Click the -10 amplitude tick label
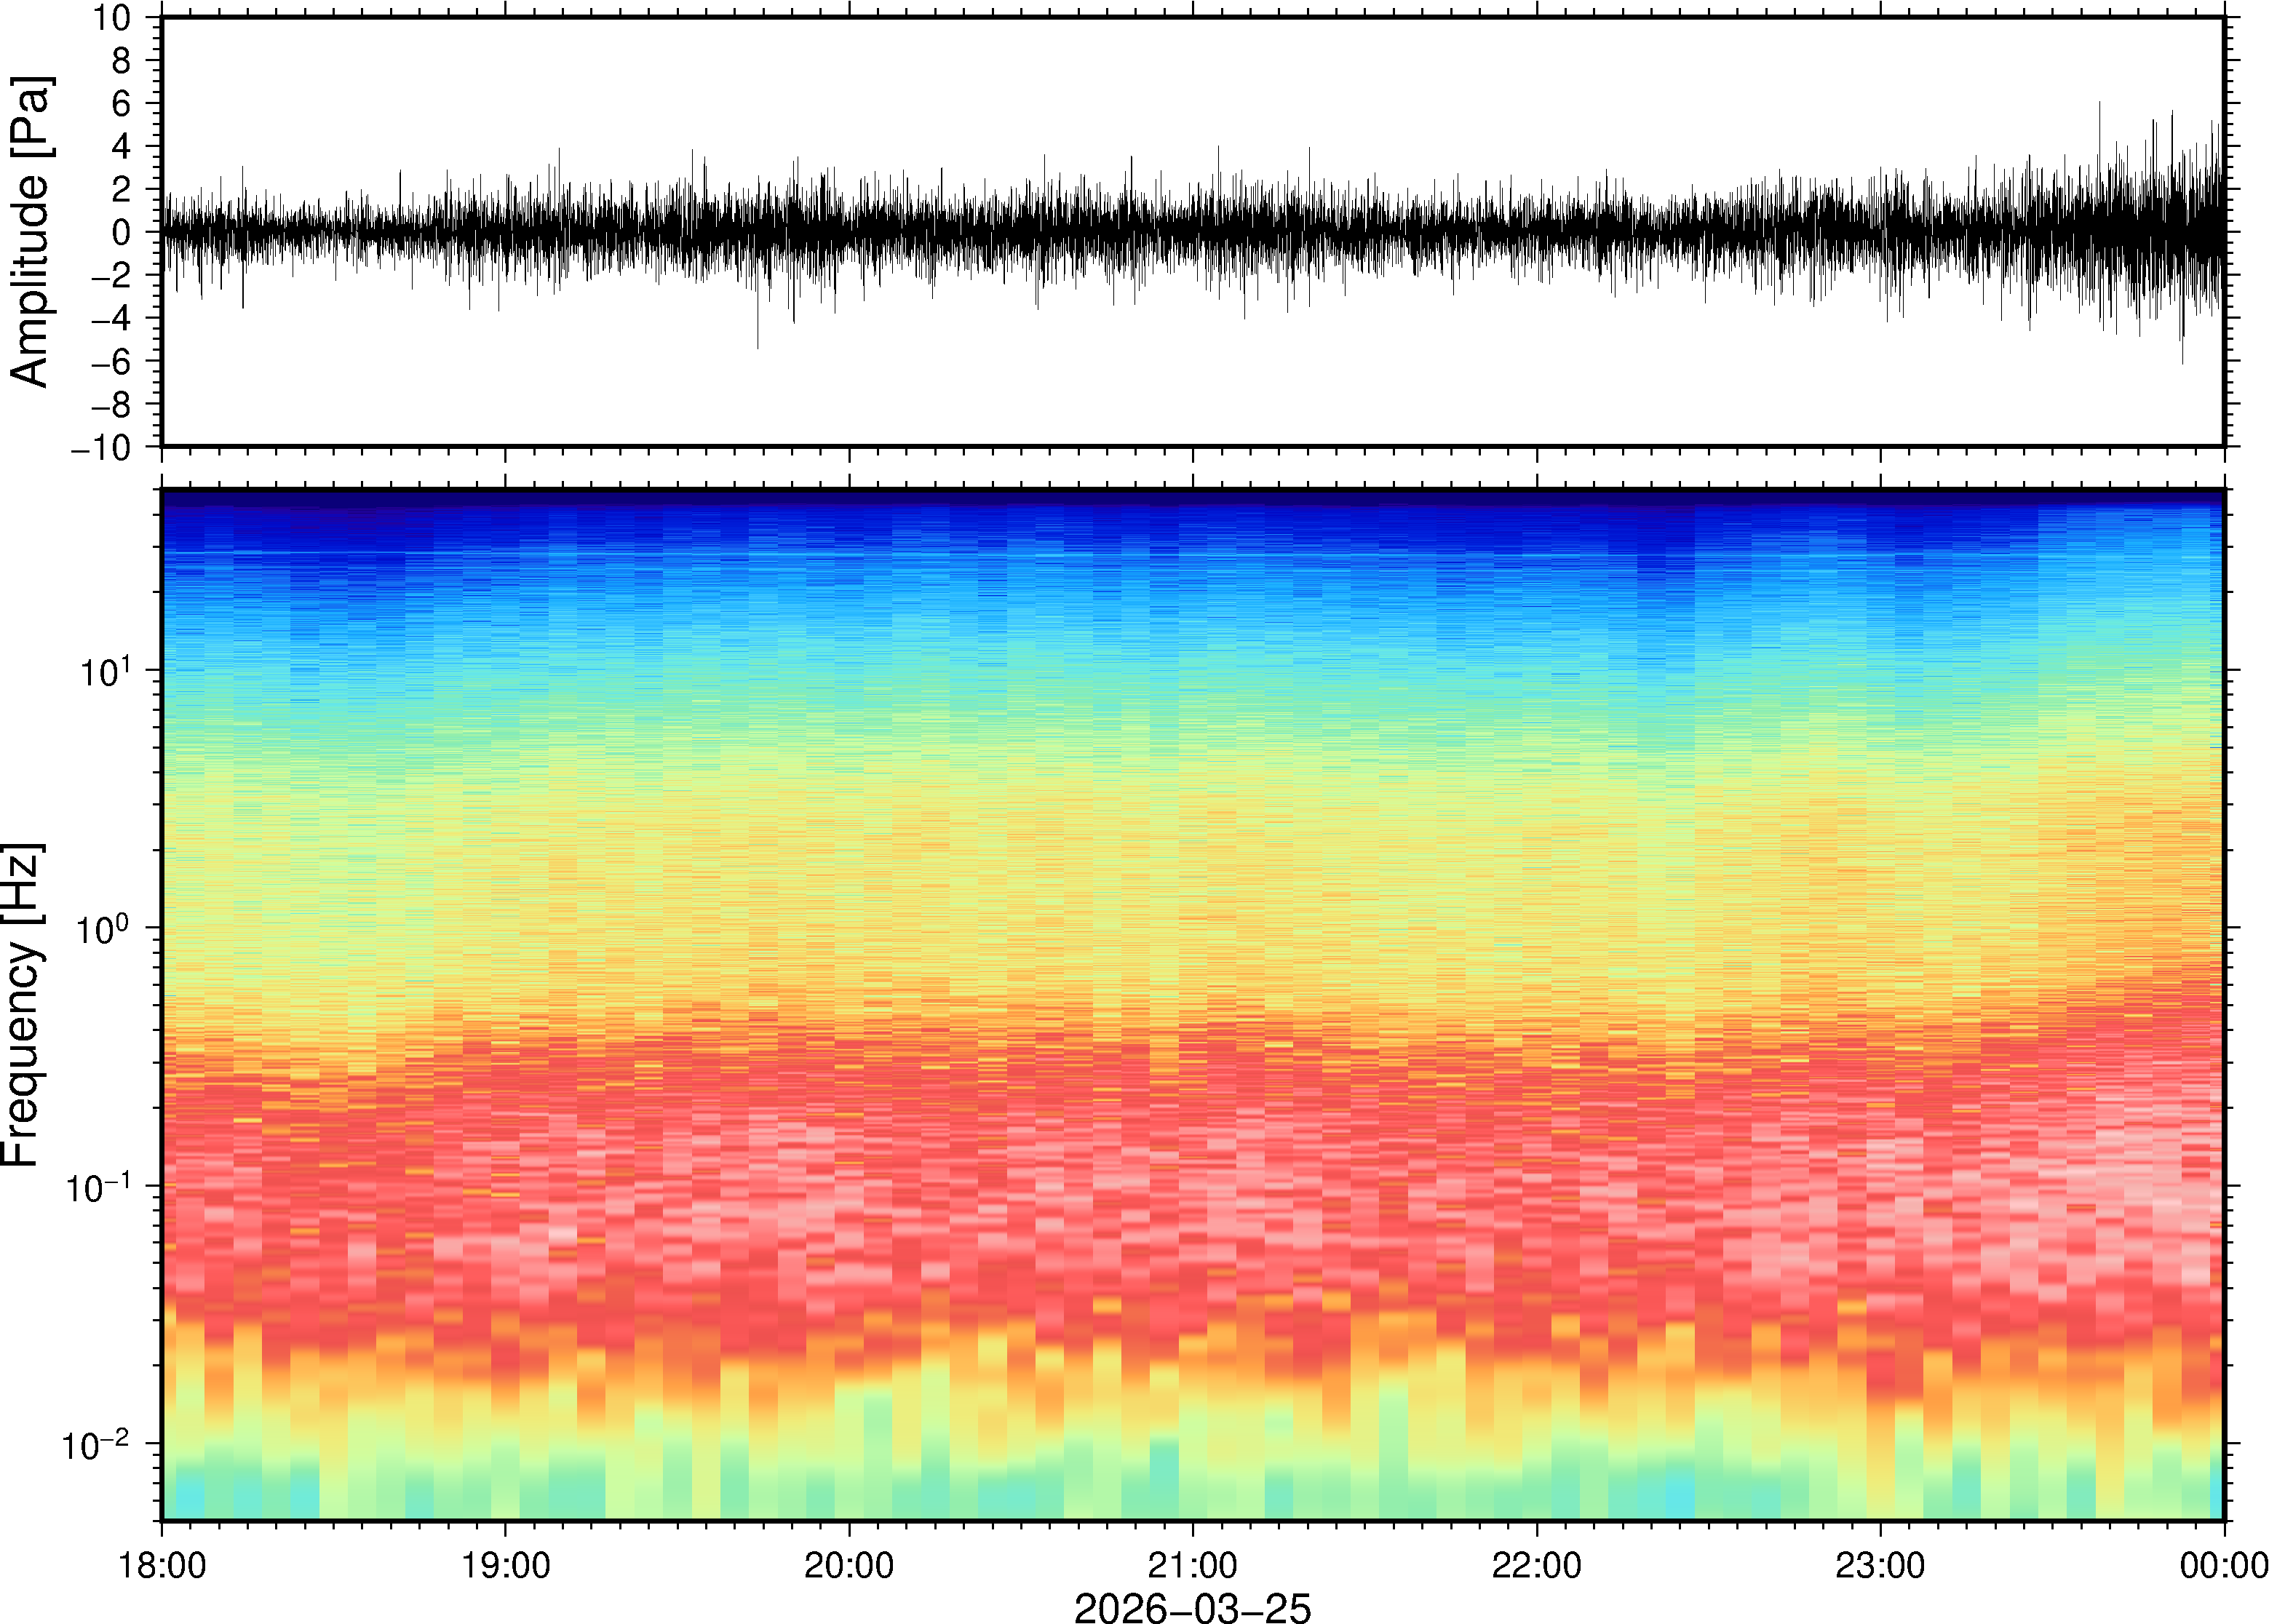Screen dimensions: 2269x1624 [x=101, y=448]
